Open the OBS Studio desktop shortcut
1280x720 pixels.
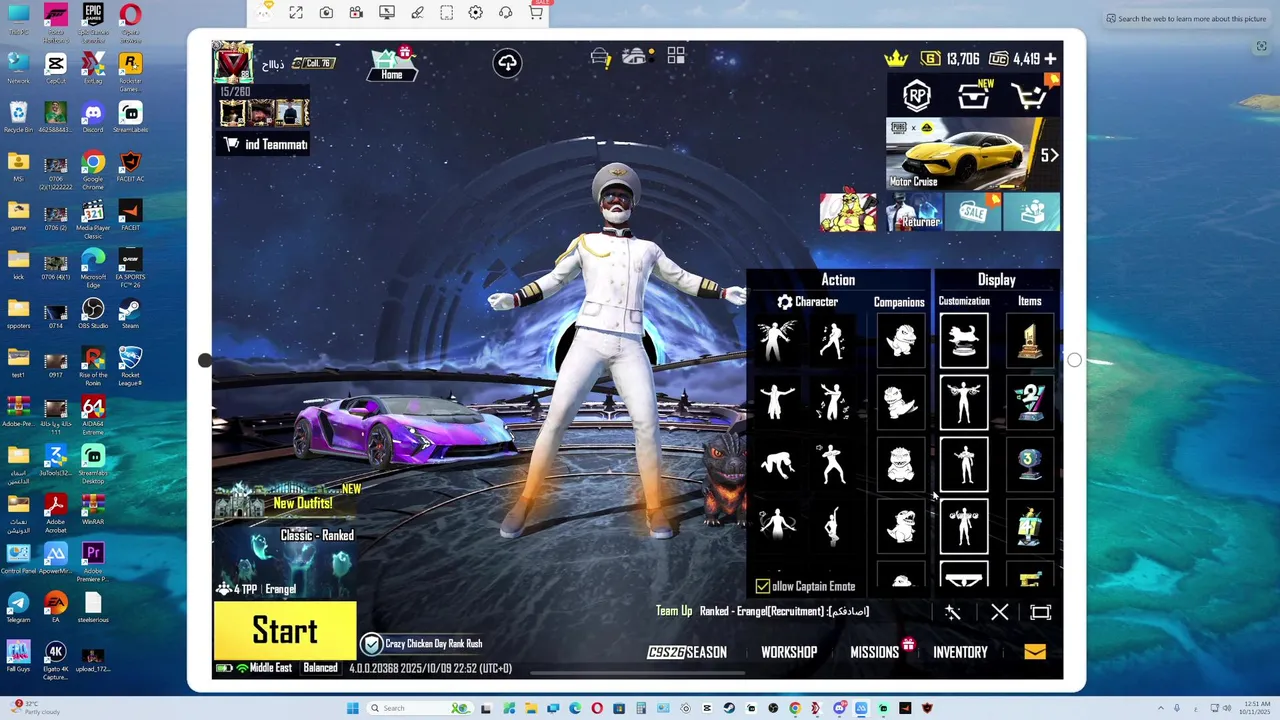pos(93,314)
